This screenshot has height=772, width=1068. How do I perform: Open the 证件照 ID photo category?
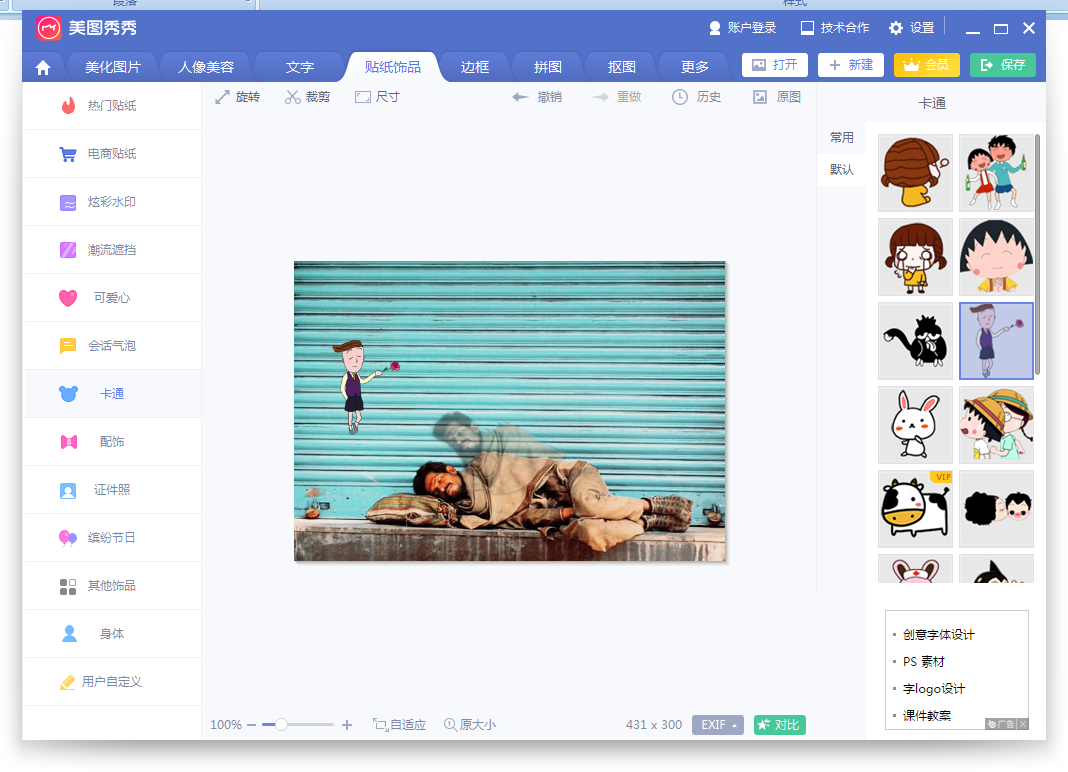tap(112, 490)
